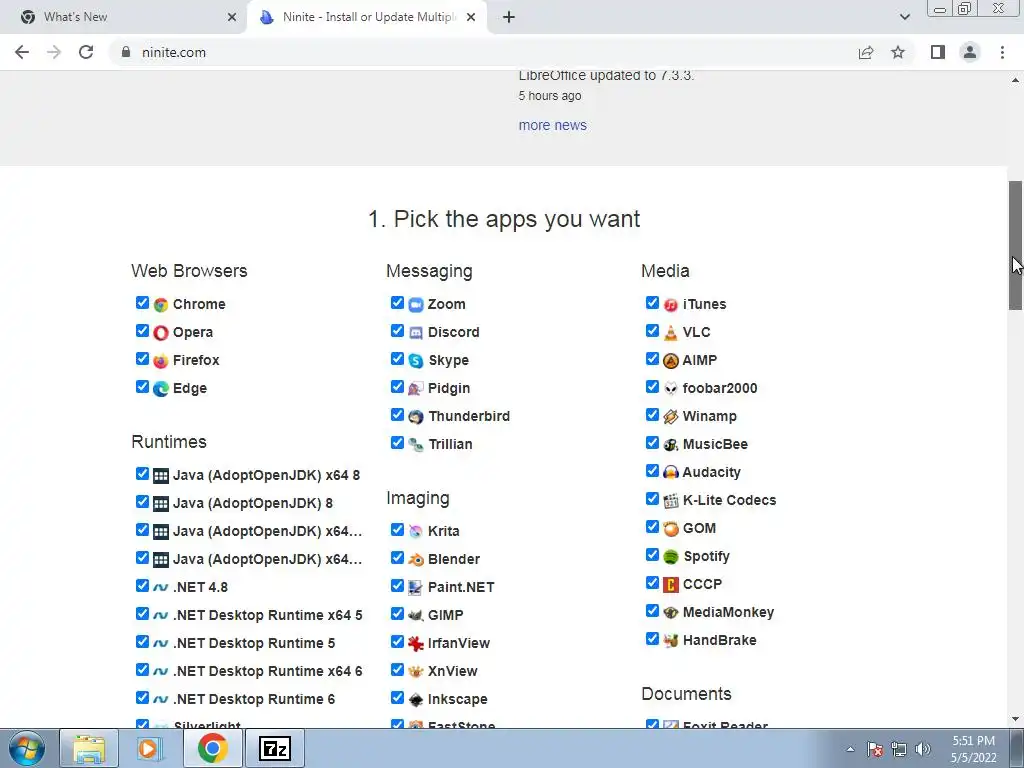The height and width of the screenshot is (768, 1024).
Task: Go back to the previous page
Action: [22, 52]
